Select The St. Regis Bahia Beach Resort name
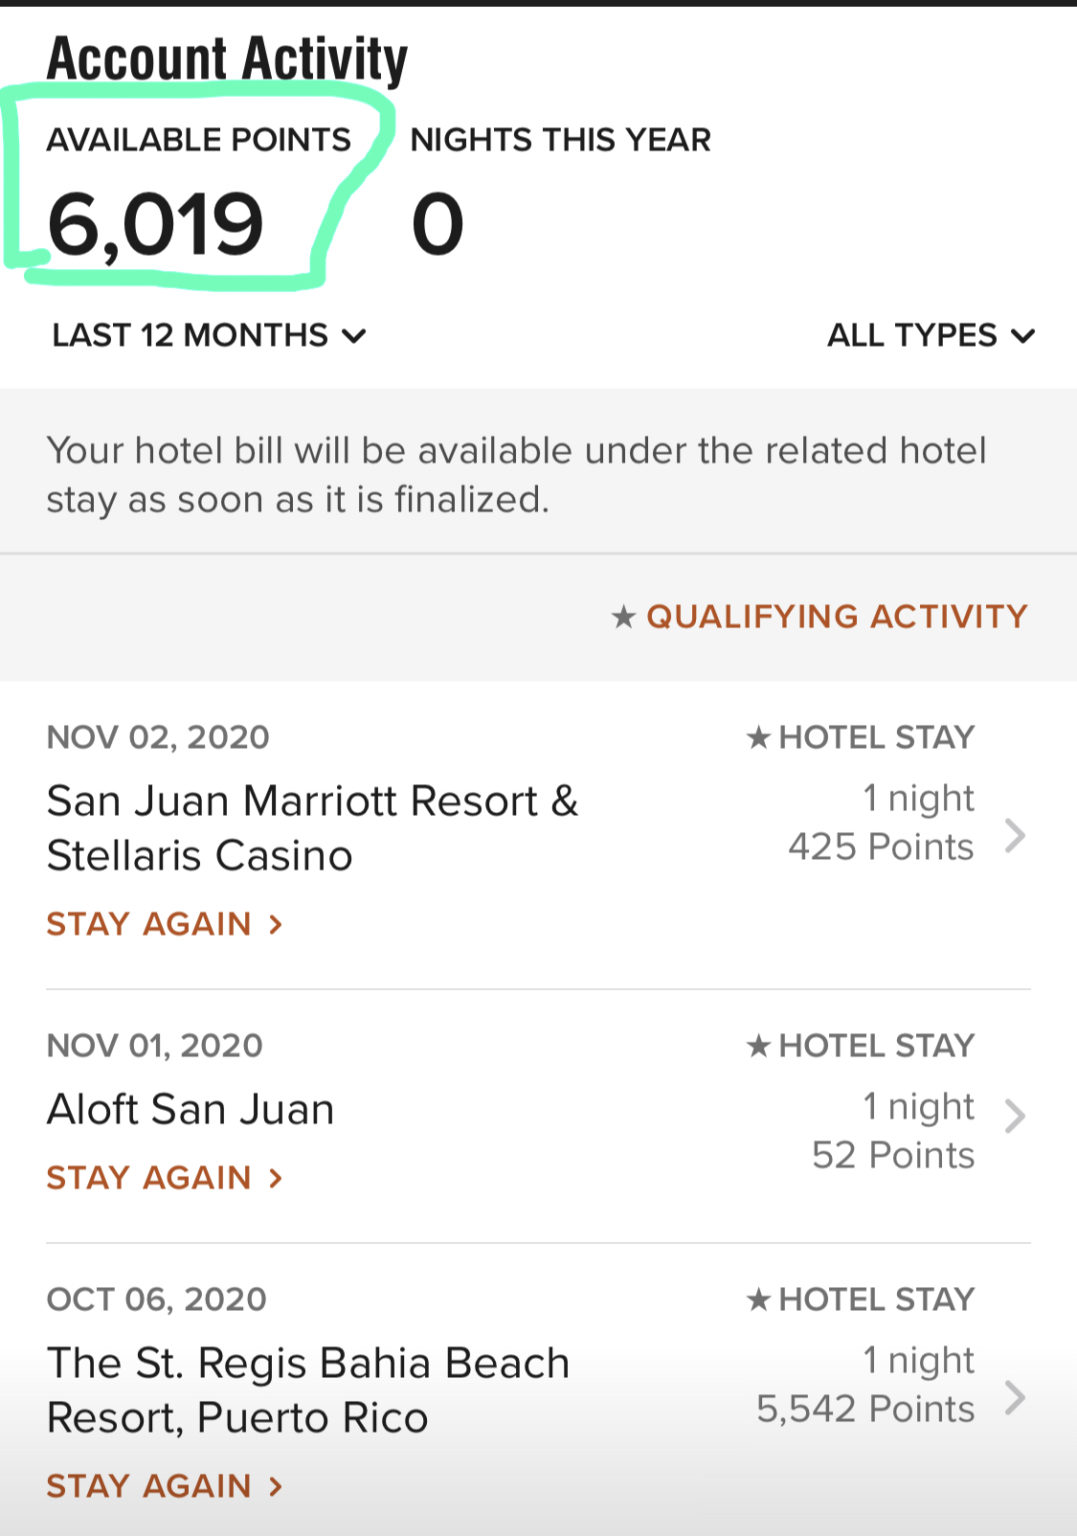Image resolution: width=1077 pixels, height=1536 pixels. [x=308, y=1390]
